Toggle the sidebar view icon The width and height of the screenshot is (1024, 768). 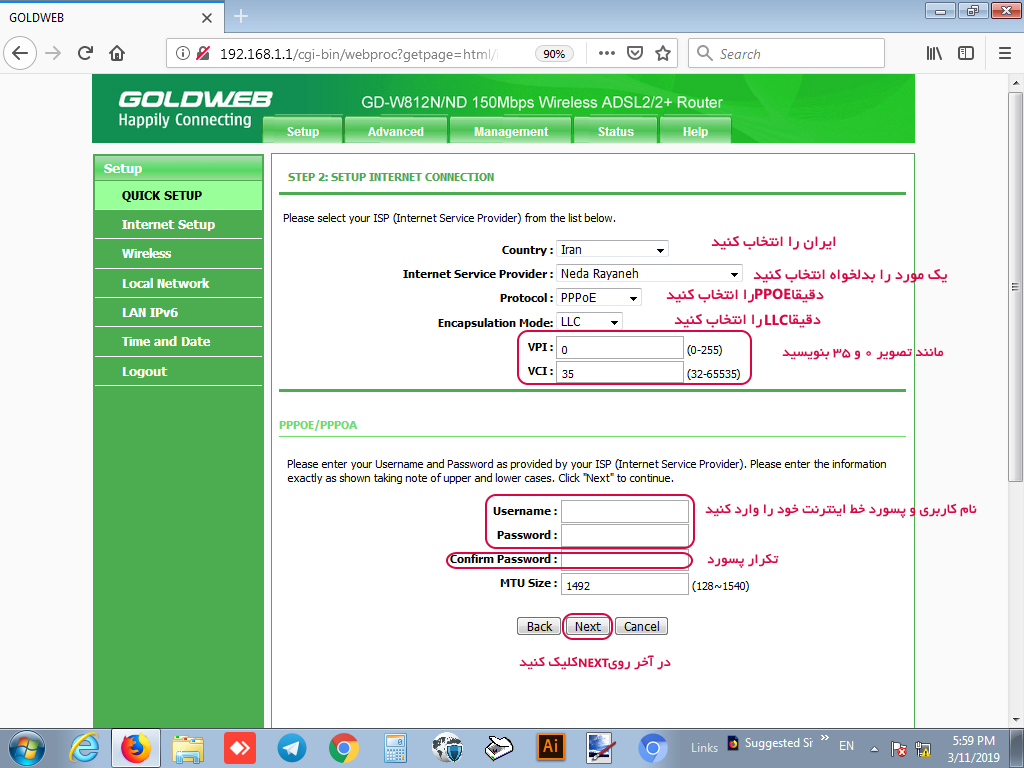point(966,53)
